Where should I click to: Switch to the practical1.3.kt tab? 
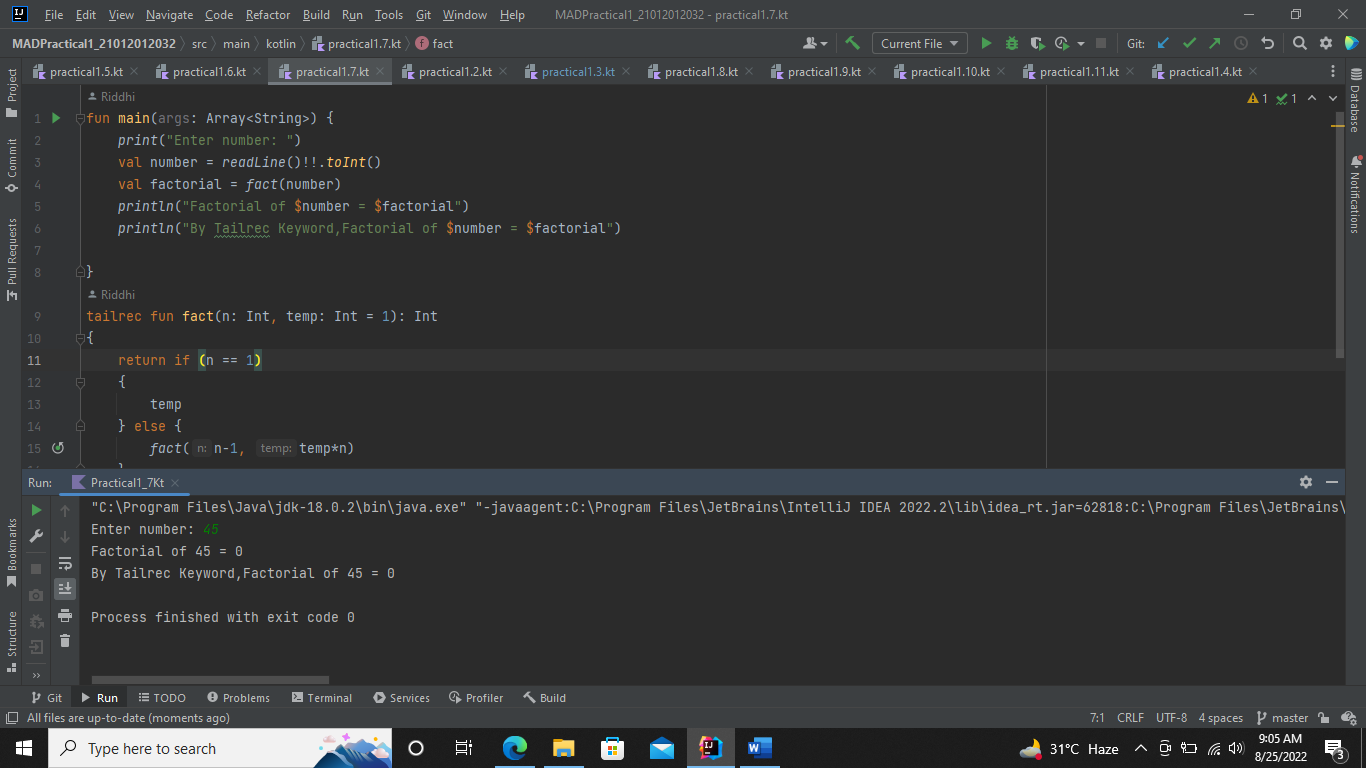coord(577,71)
